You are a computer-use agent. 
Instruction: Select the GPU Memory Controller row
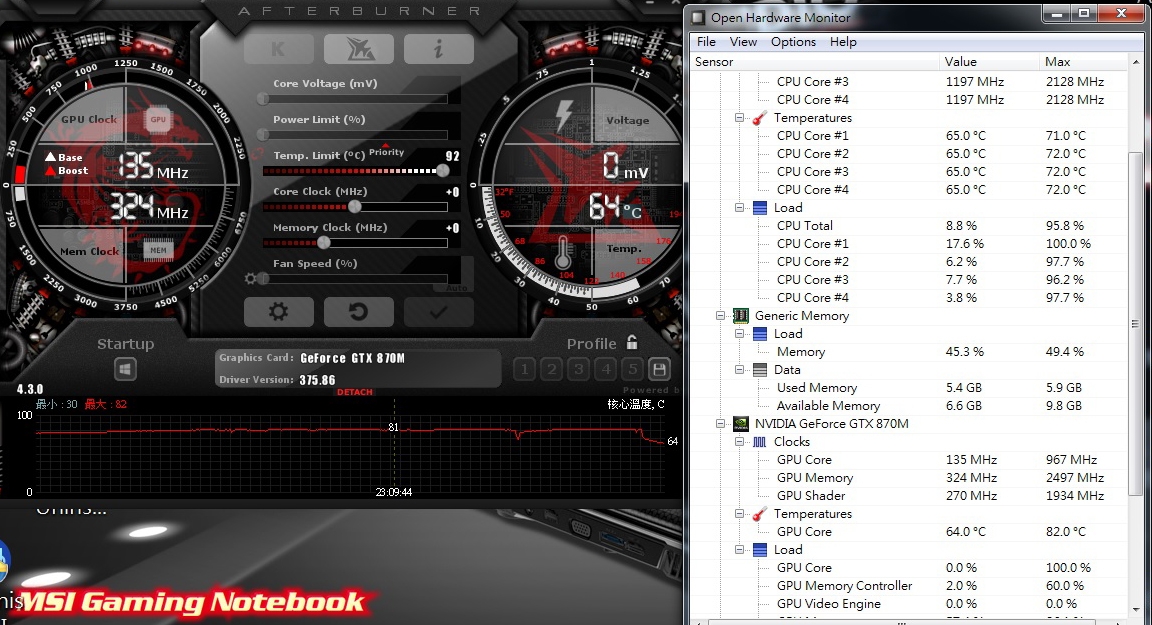909,585
